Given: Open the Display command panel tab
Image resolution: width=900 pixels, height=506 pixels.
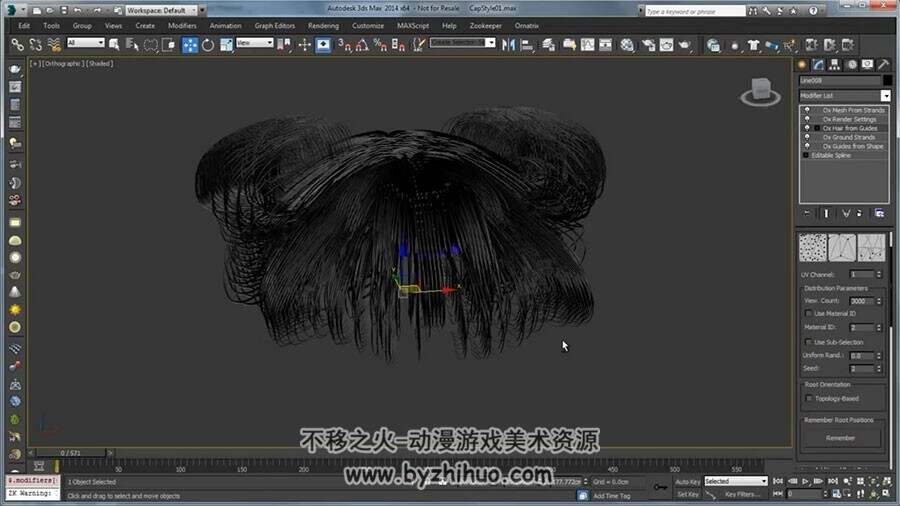Looking at the screenshot, I should tap(867, 65).
